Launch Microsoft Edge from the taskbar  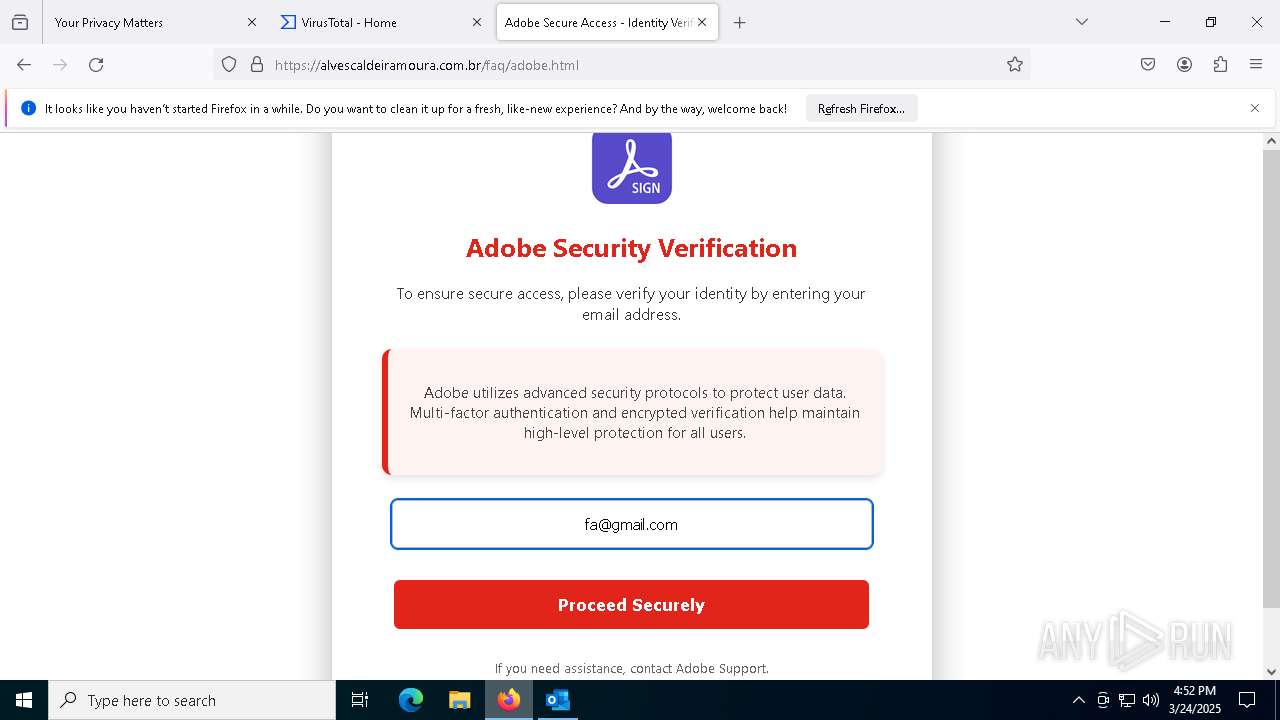tap(411, 700)
